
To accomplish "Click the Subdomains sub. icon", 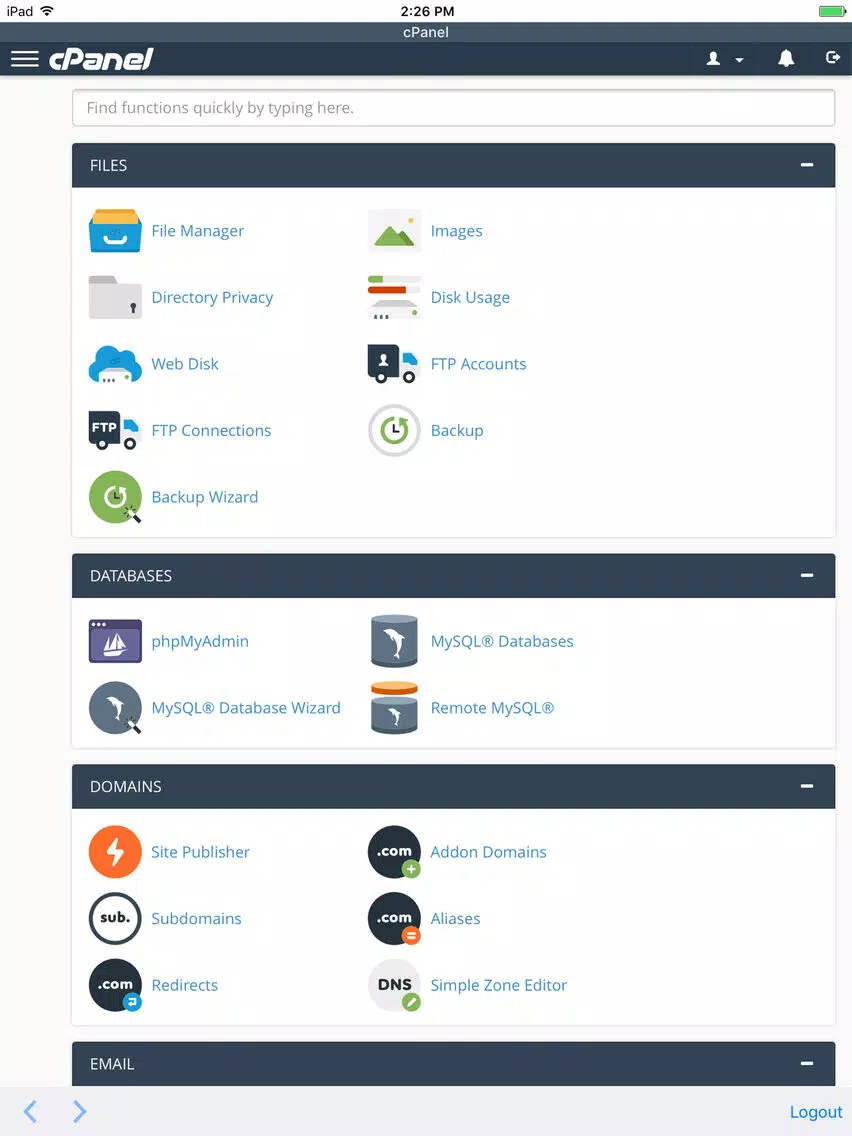I will pyautogui.click(x=115, y=919).
